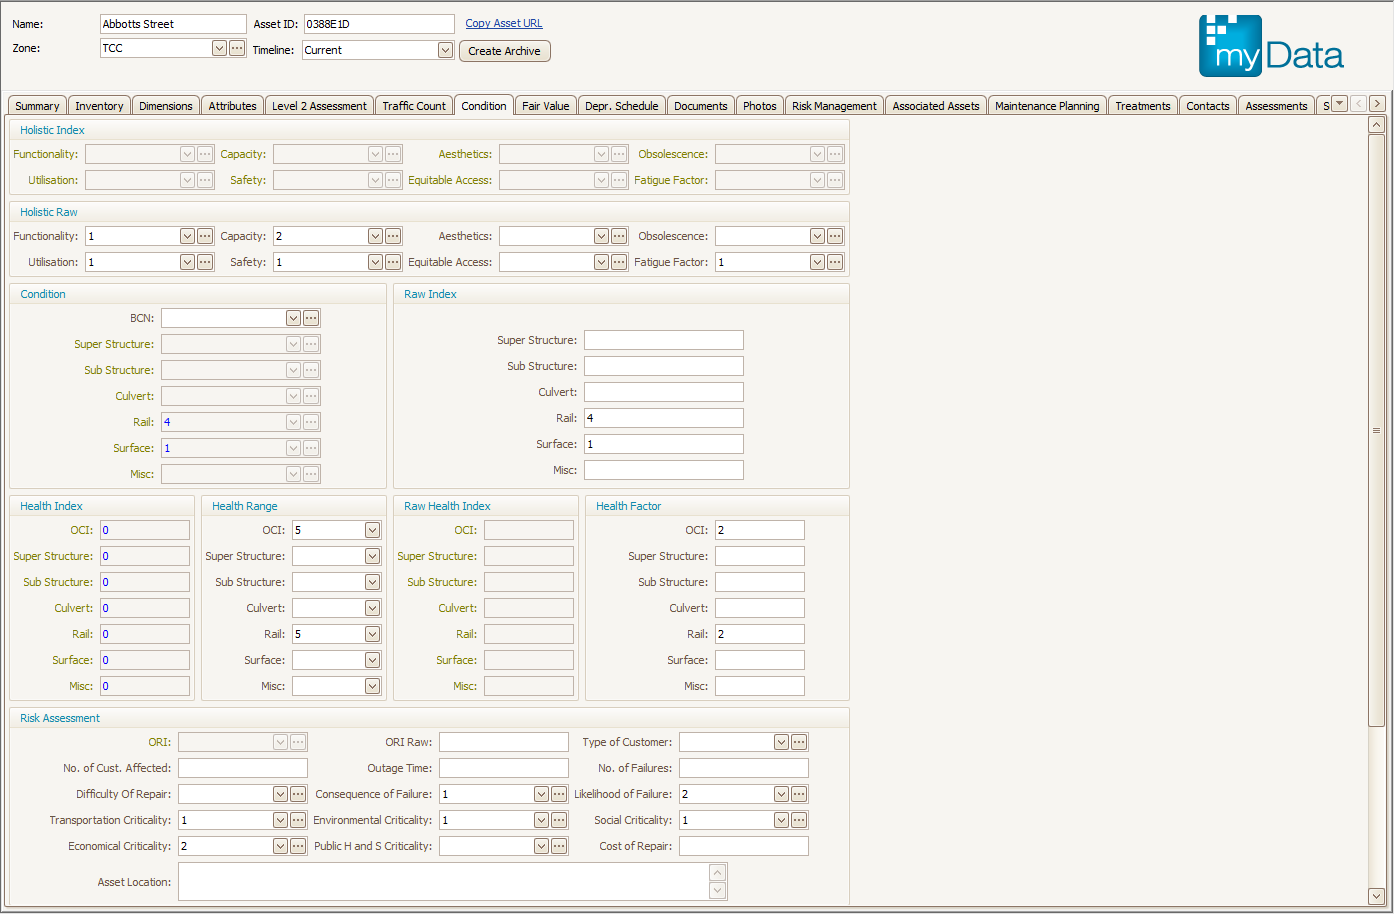Open the Risk Management tab
Viewport: 1394px width, 914px height.
834,106
